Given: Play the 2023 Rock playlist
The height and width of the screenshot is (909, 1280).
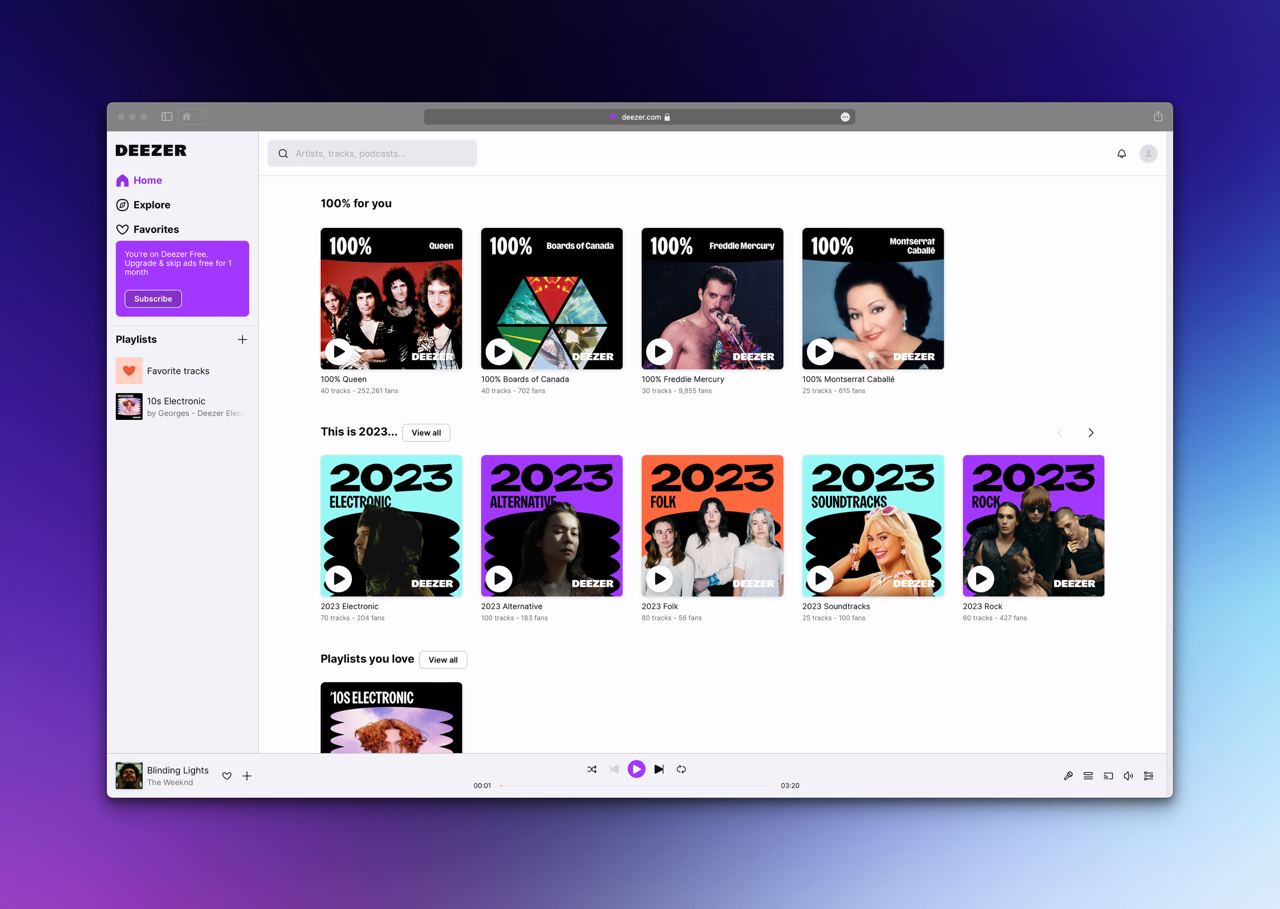Looking at the screenshot, I should 980,578.
